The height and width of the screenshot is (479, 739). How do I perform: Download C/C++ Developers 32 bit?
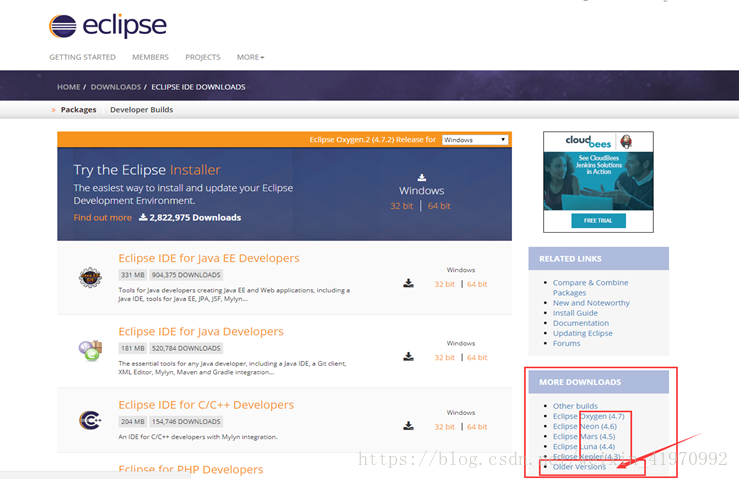pos(444,427)
